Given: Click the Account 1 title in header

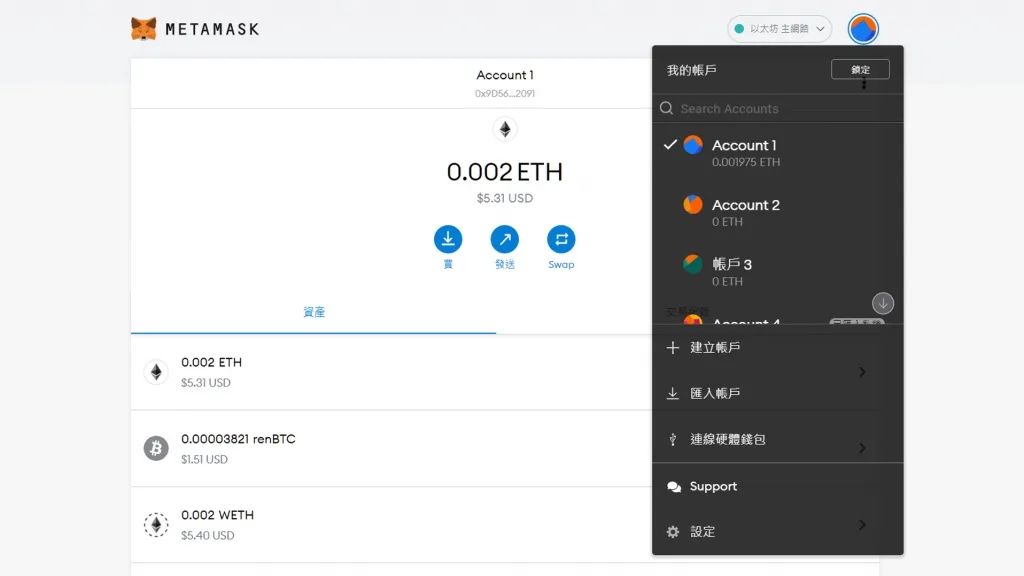Looking at the screenshot, I should [505, 75].
